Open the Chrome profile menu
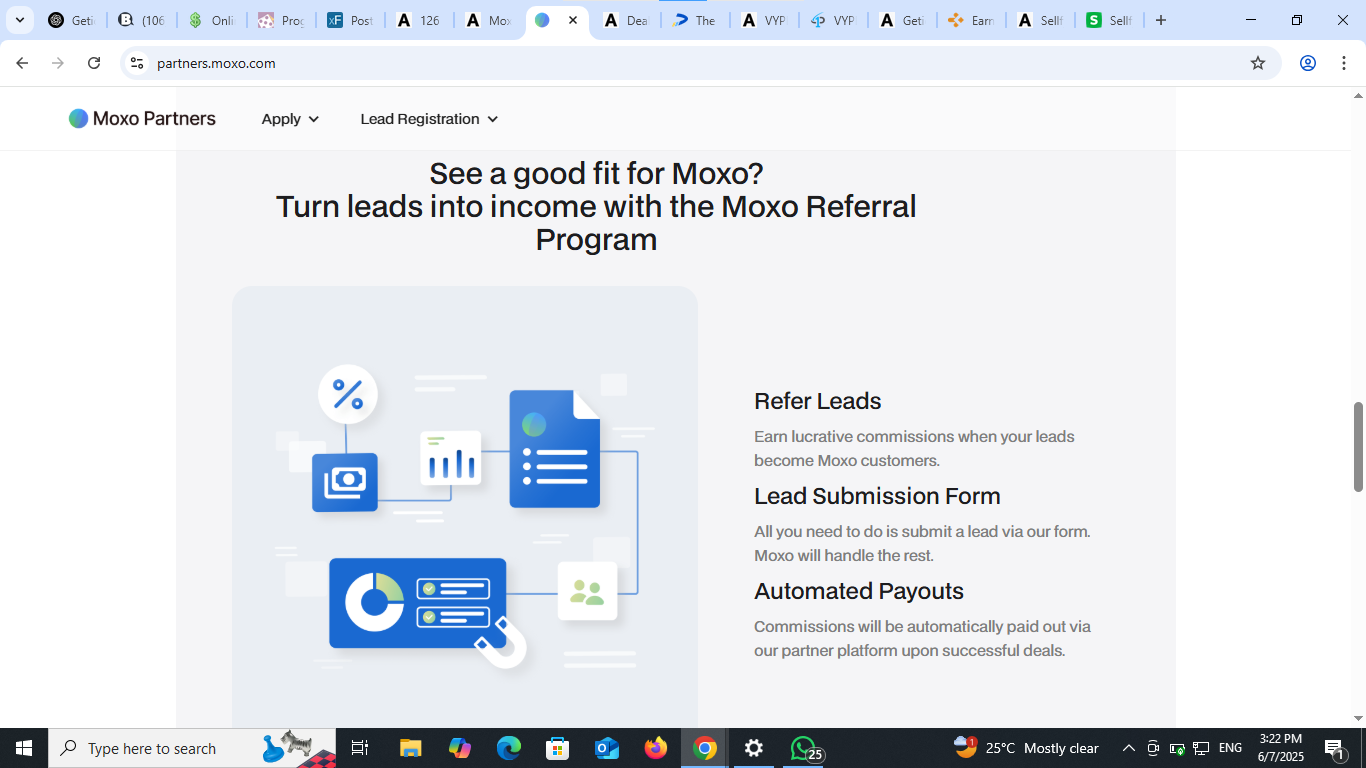Screen dimensions: 1366x768 (x=1308, y=63)
